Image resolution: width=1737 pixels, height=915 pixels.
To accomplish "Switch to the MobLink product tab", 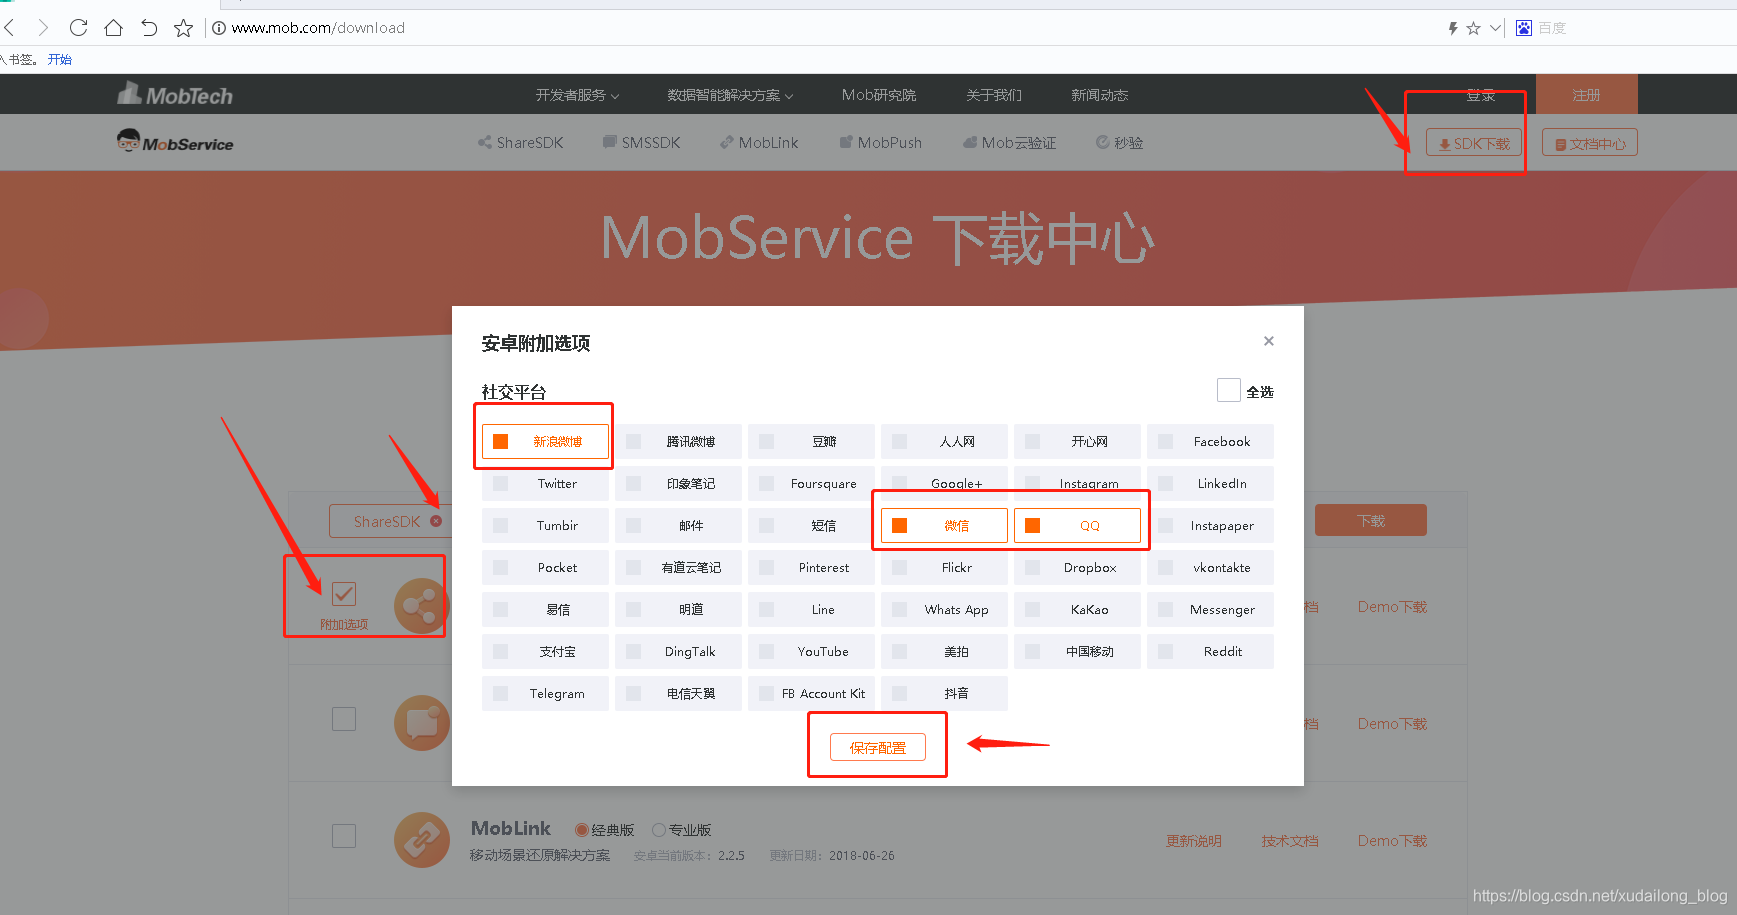I will click(759, 143).
